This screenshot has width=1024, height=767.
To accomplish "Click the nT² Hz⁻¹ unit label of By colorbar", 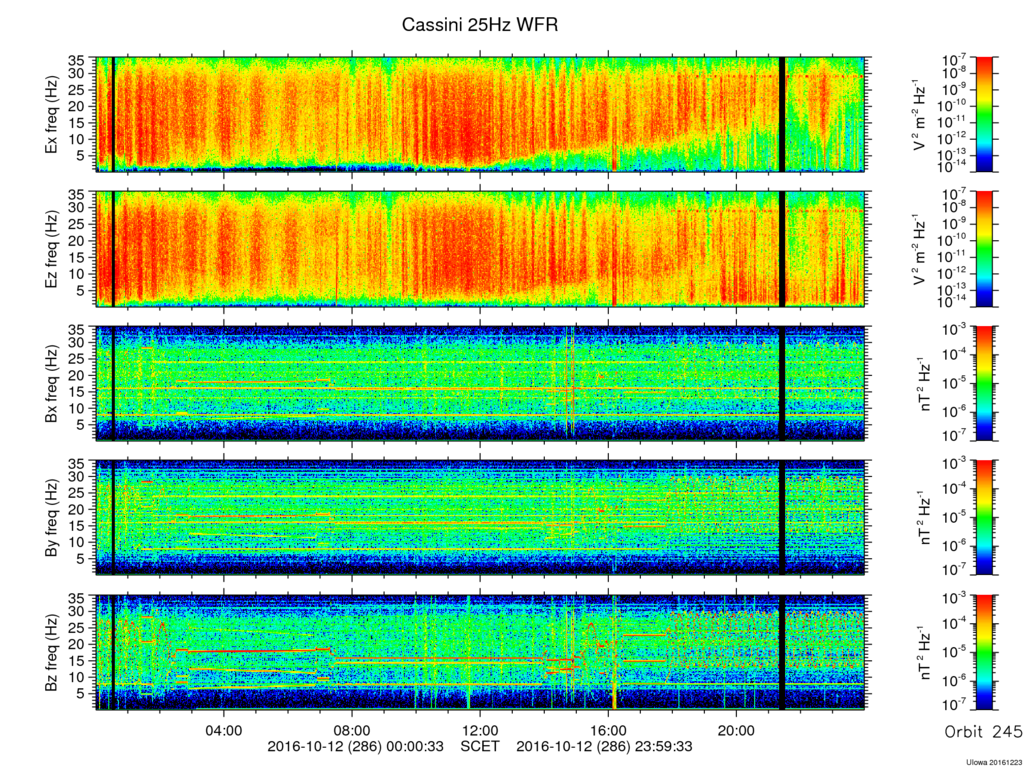I will pos(925,517).
